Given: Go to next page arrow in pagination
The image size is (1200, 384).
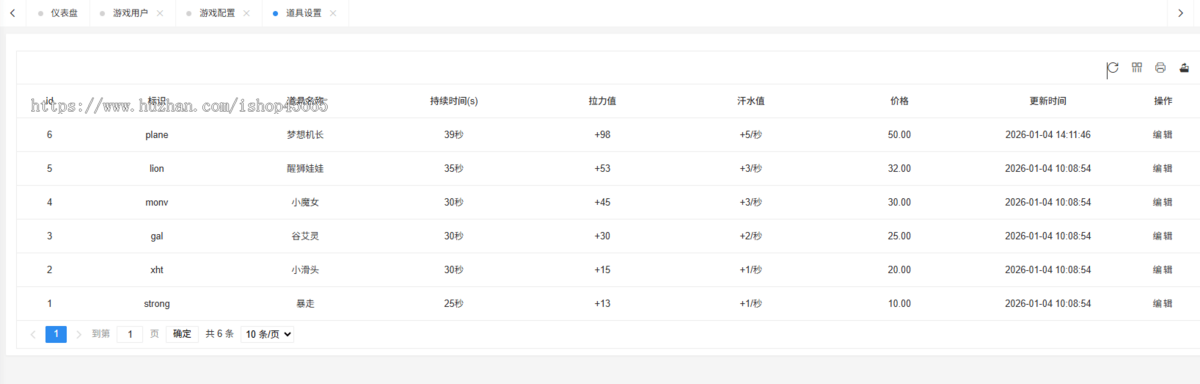Looking at the screenshot, I should 79,334.
